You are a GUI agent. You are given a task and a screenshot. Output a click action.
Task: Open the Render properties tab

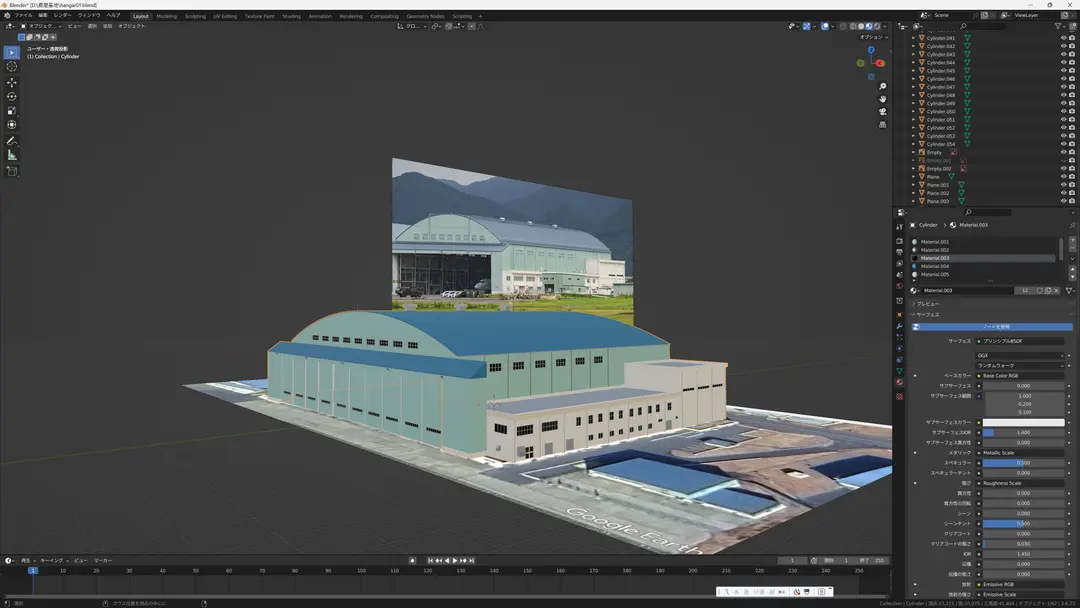(x=900, y=241)
